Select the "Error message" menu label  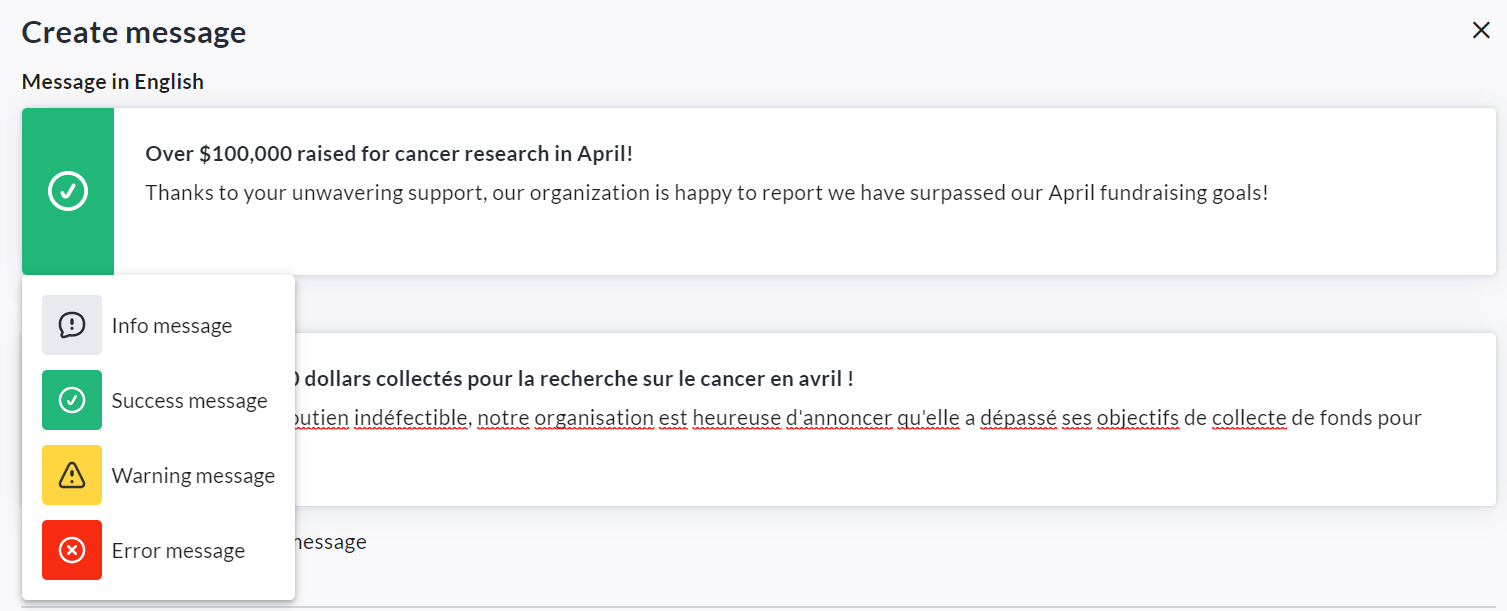click(x=178, y=551)
